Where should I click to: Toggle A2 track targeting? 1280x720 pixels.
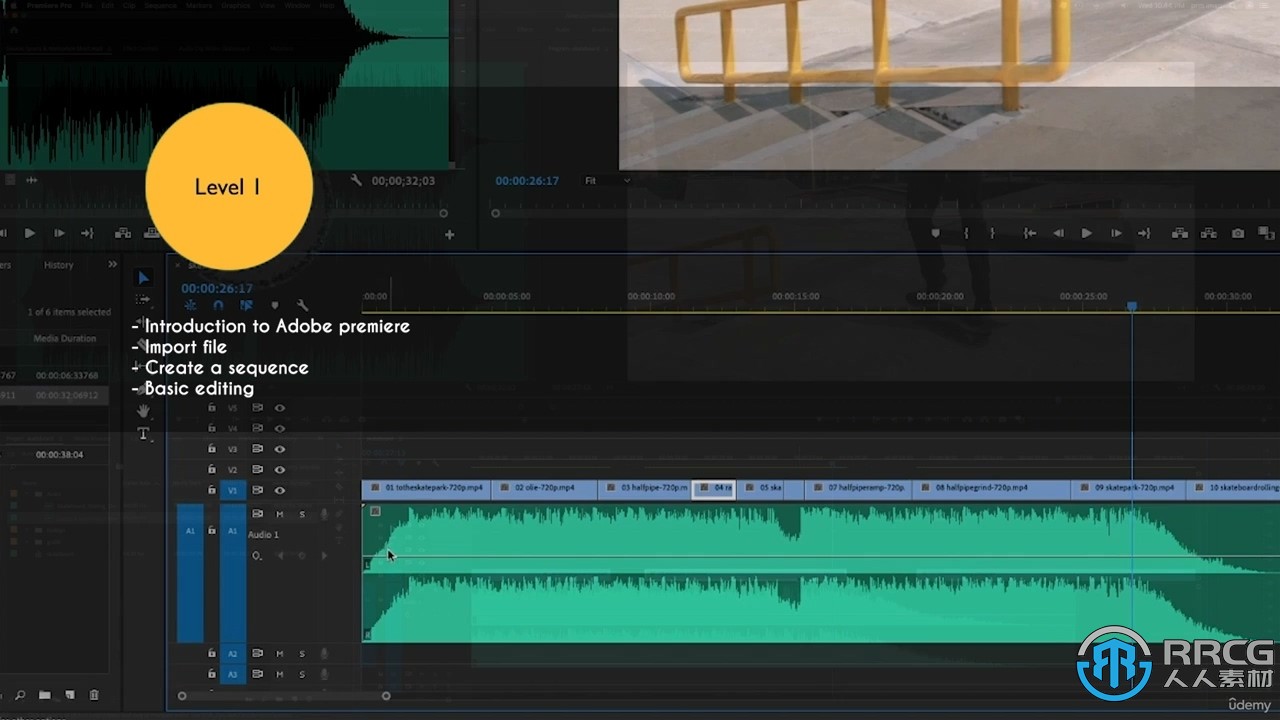[x=232, y=654]
